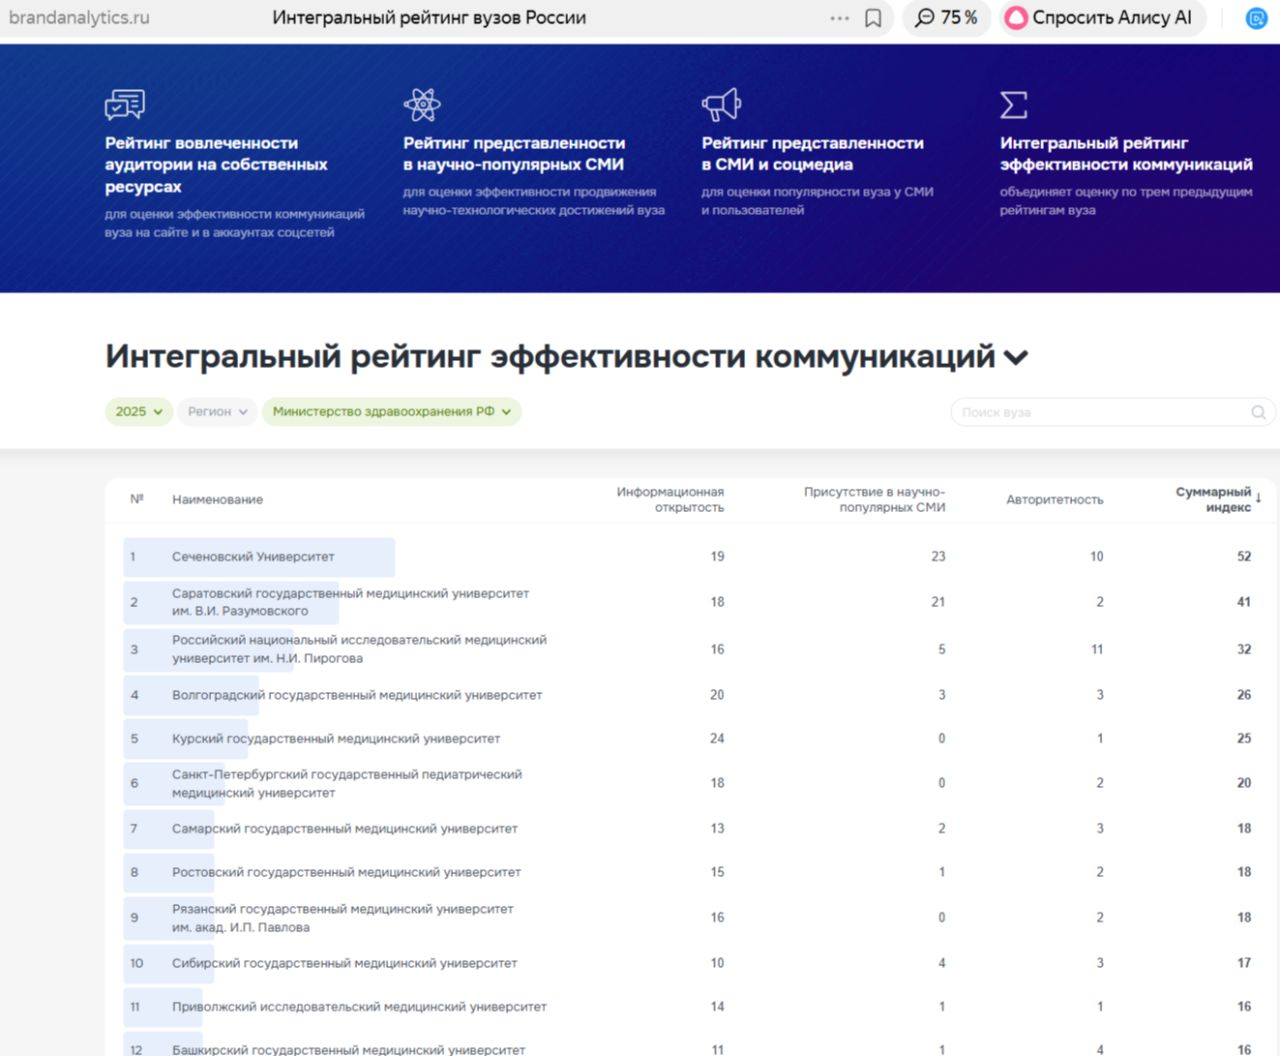This screenshot has width=1280, height=1056.
Task: Sort by Суммарный индекс column header
Action: pyautogui.click(x=1215, y=499)
